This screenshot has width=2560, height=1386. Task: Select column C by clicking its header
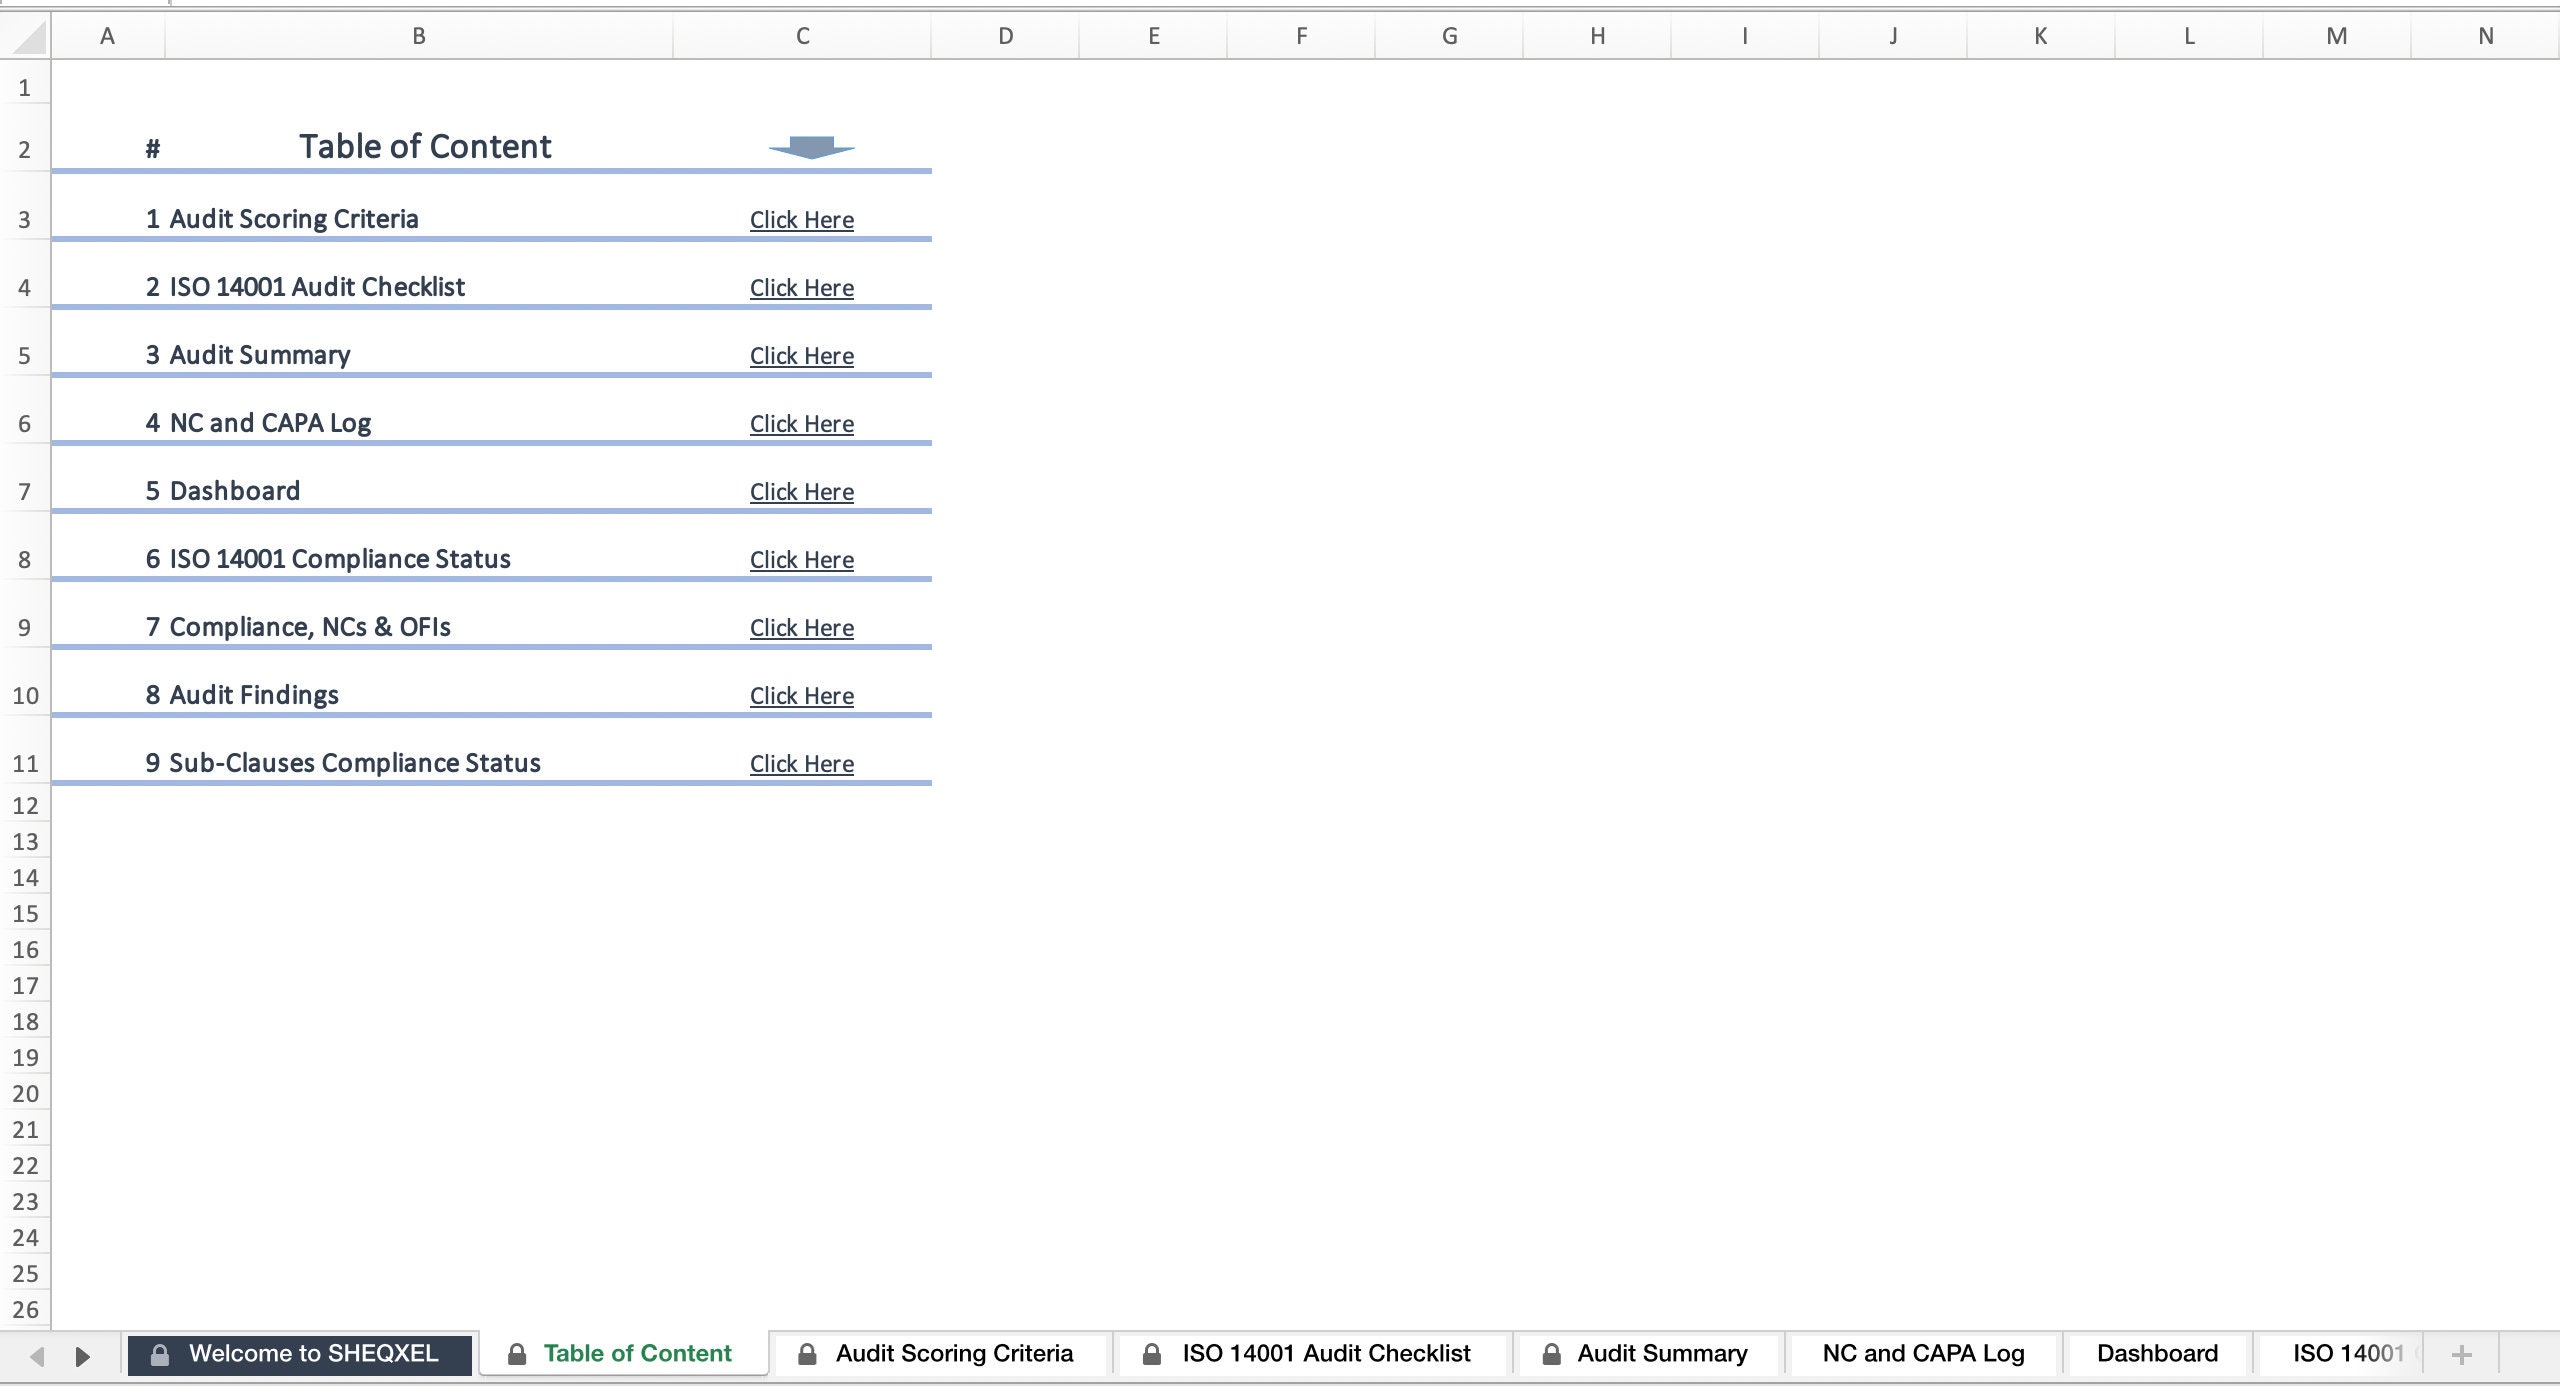click(802, 35)
